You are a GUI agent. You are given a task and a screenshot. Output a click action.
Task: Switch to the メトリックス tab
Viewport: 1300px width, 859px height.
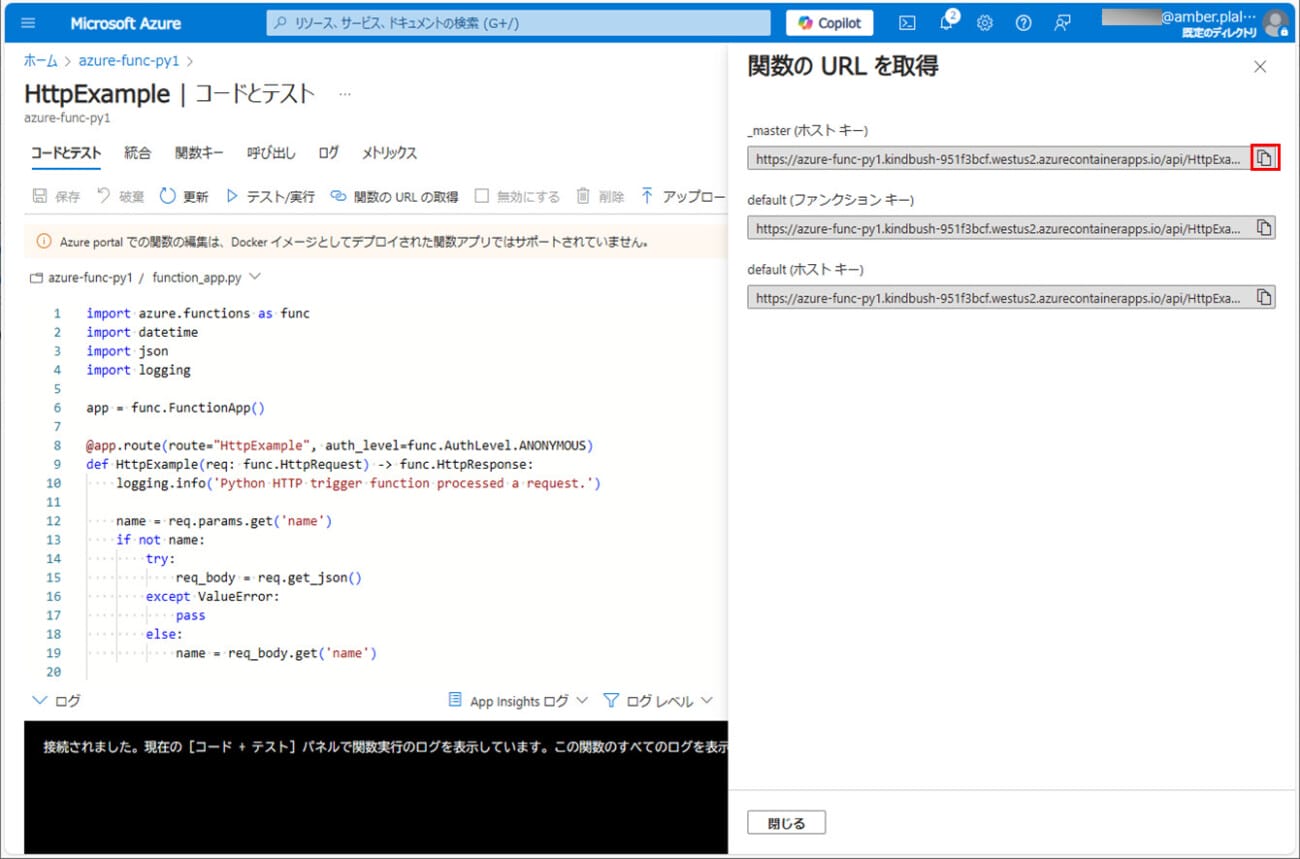pos(389,153)
